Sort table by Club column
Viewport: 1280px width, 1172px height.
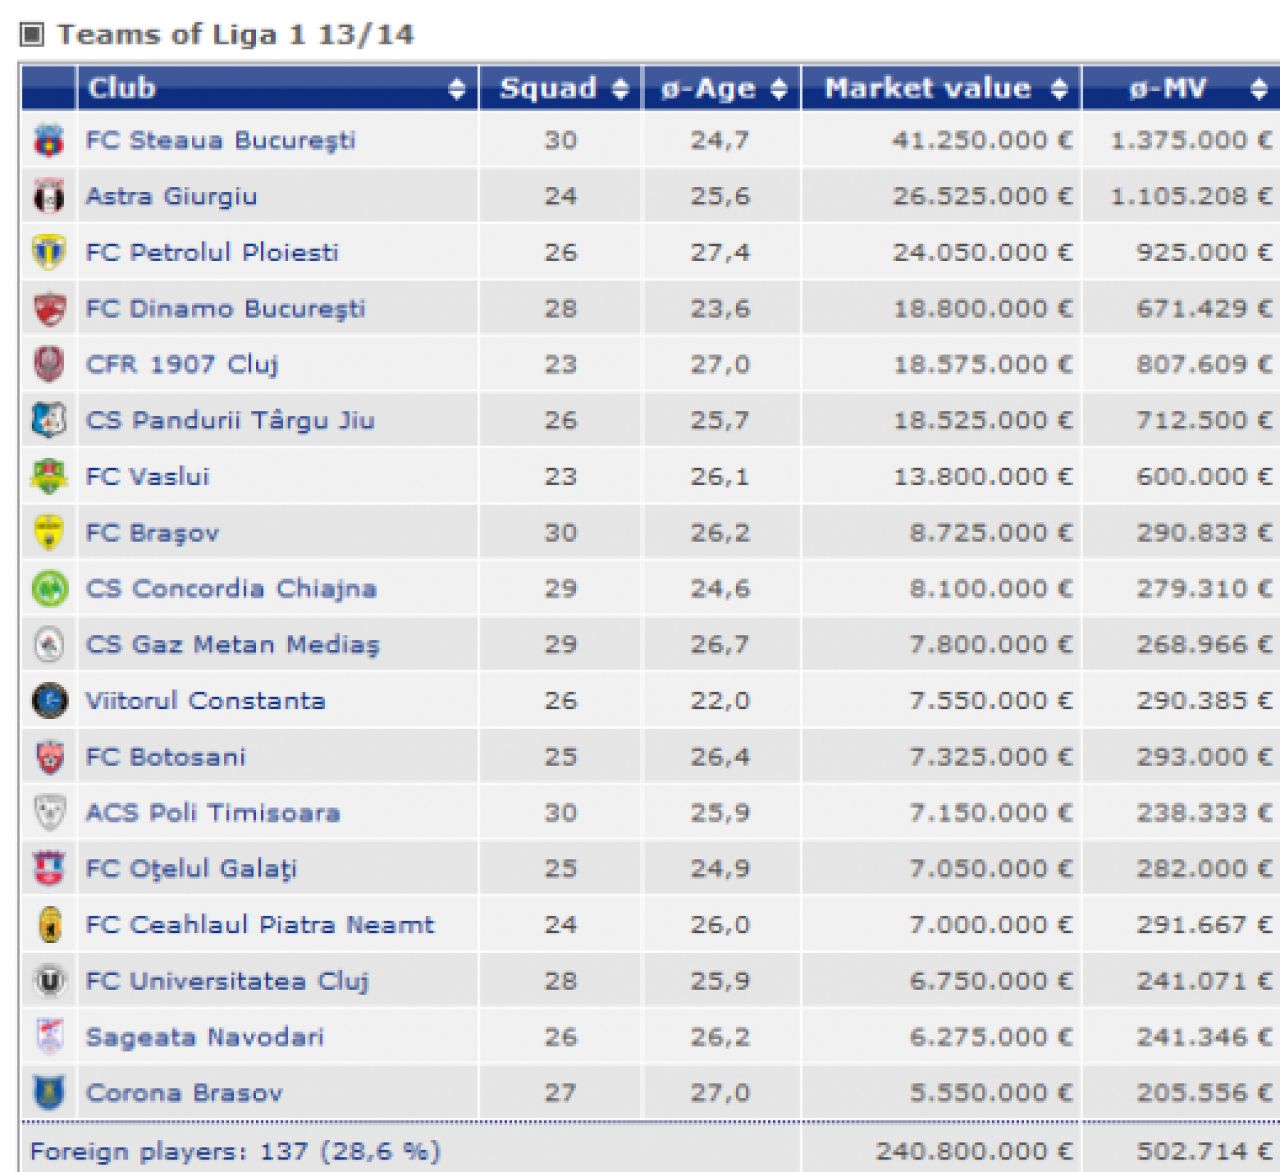click(277, 88)
